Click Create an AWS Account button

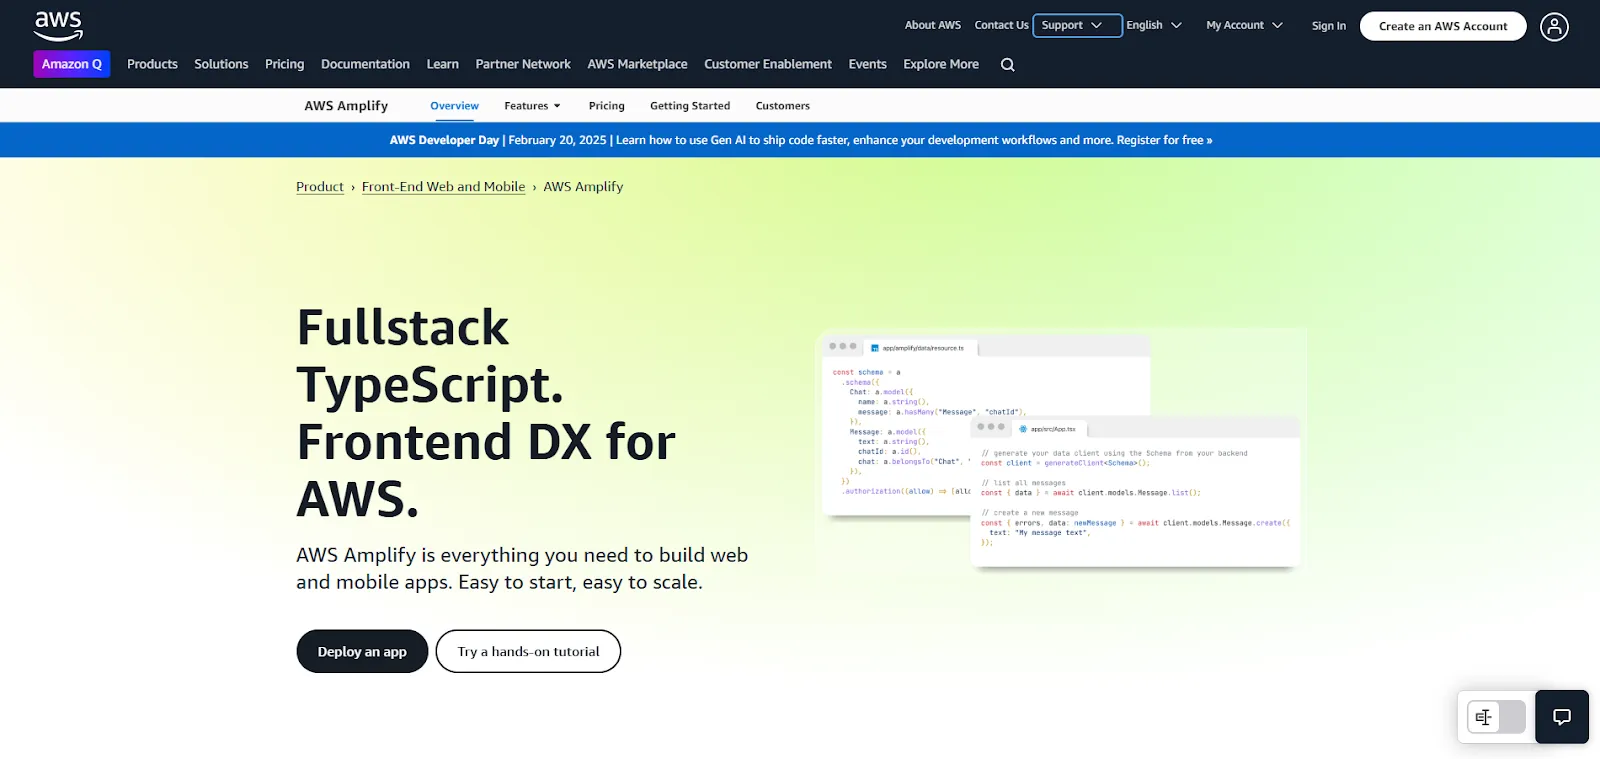[1443, 26]
